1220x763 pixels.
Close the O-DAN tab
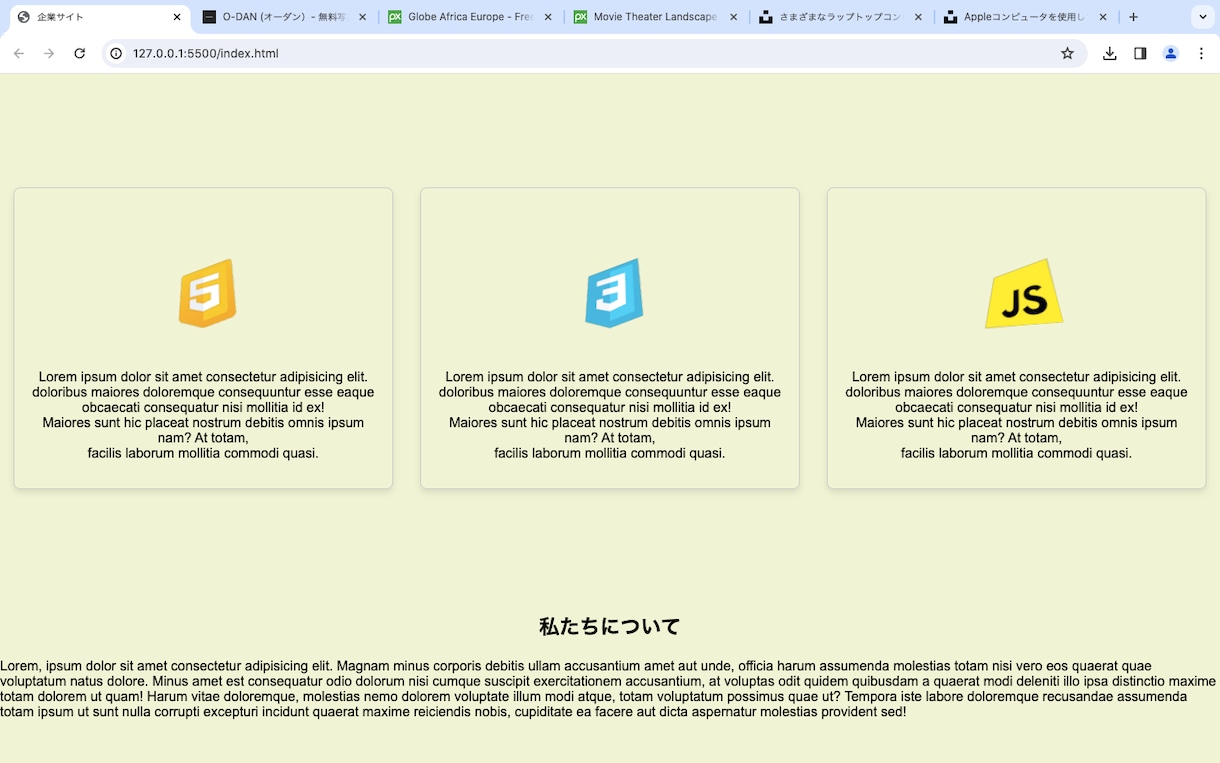(362, 17)
